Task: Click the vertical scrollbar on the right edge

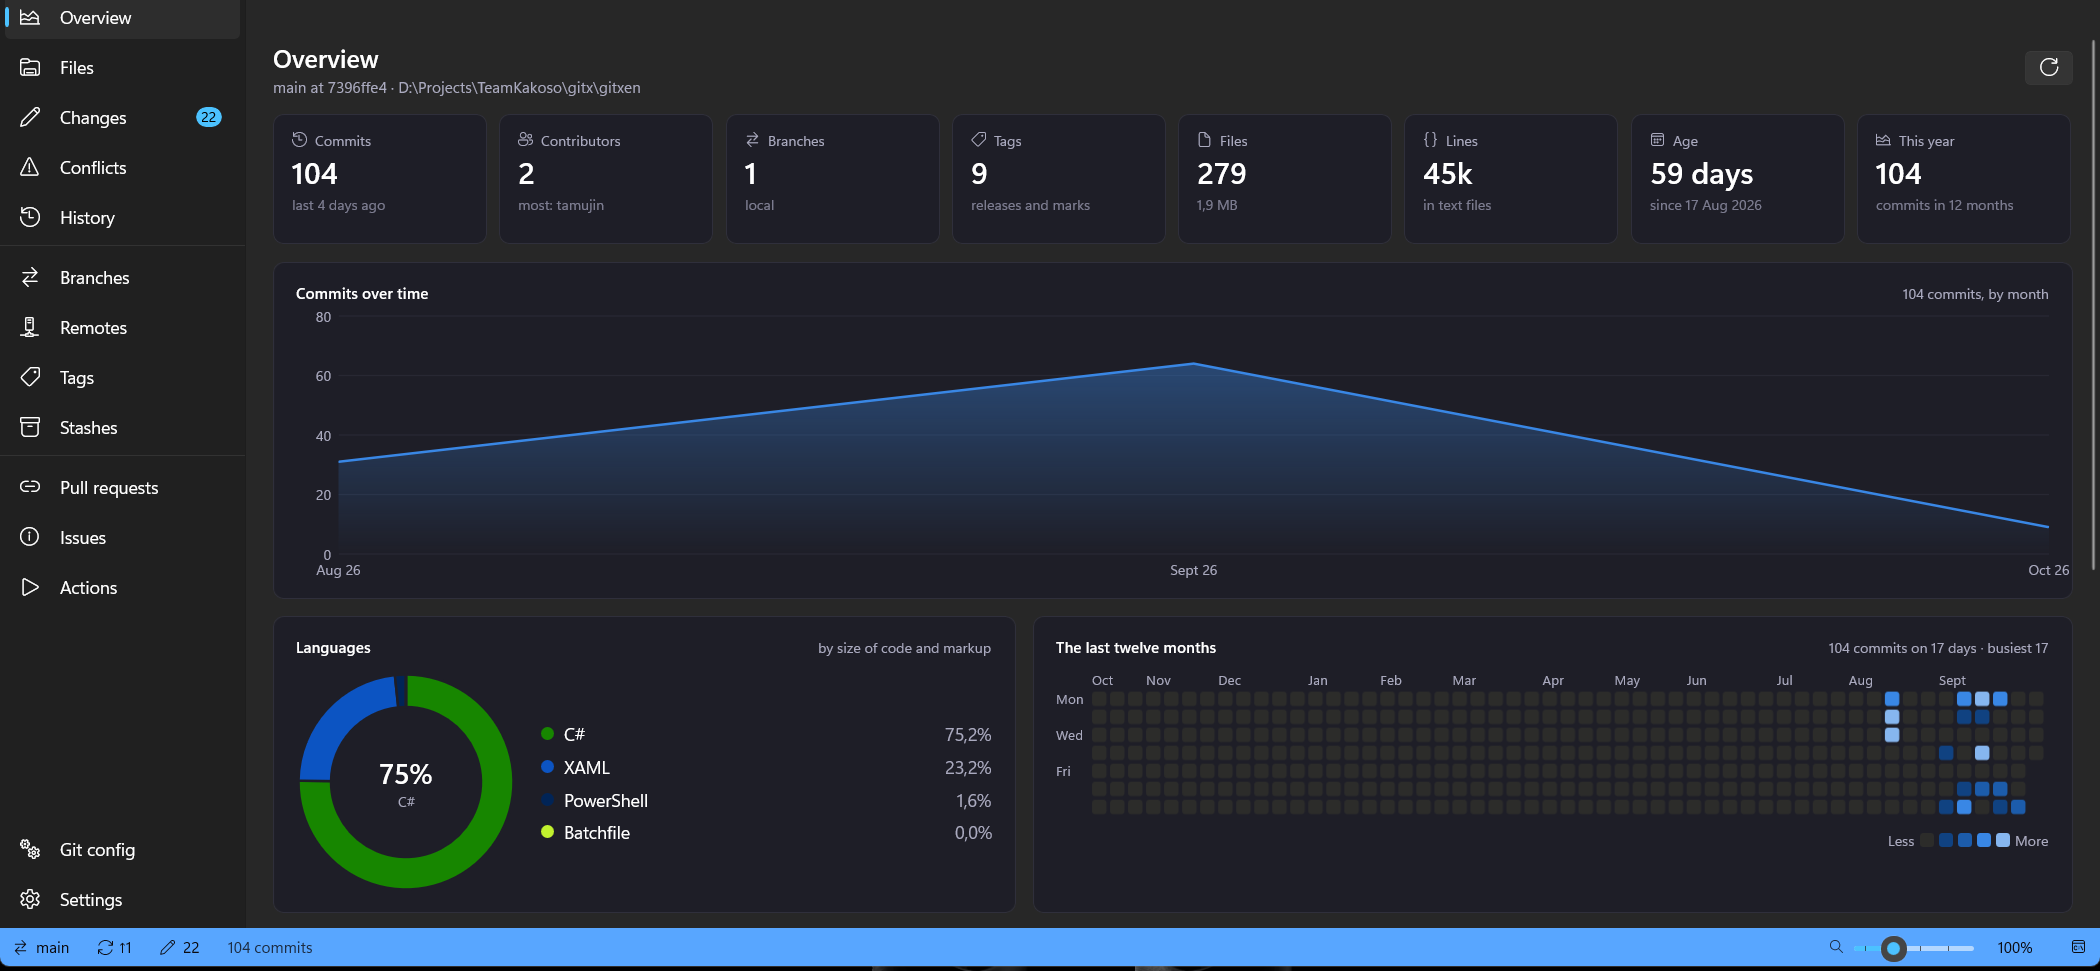Action: pos(2094,305)
